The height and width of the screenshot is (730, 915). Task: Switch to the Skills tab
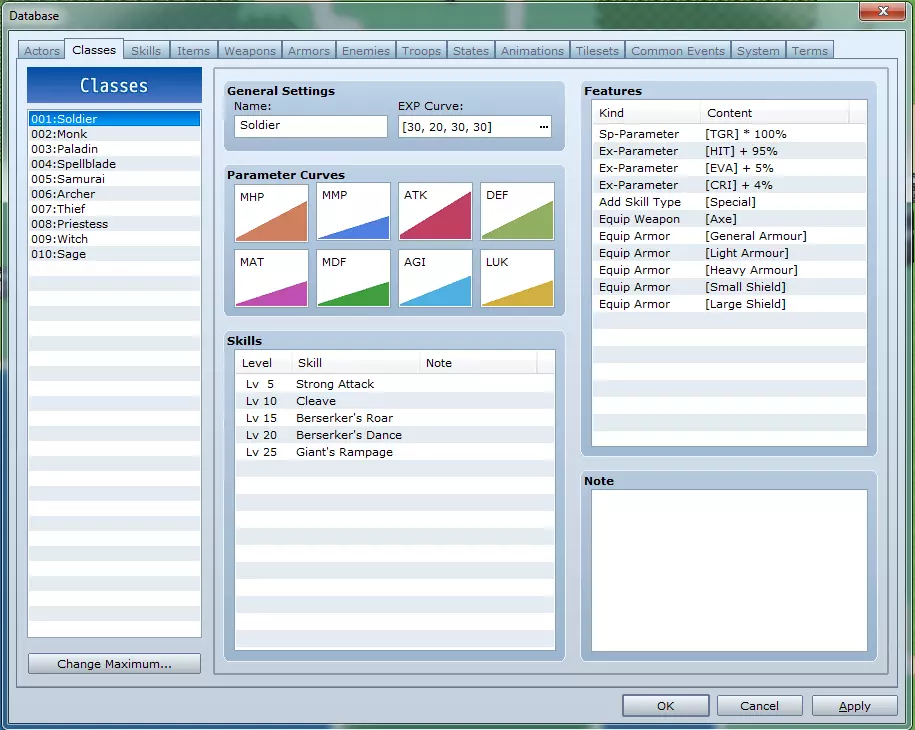coord(146,51)
